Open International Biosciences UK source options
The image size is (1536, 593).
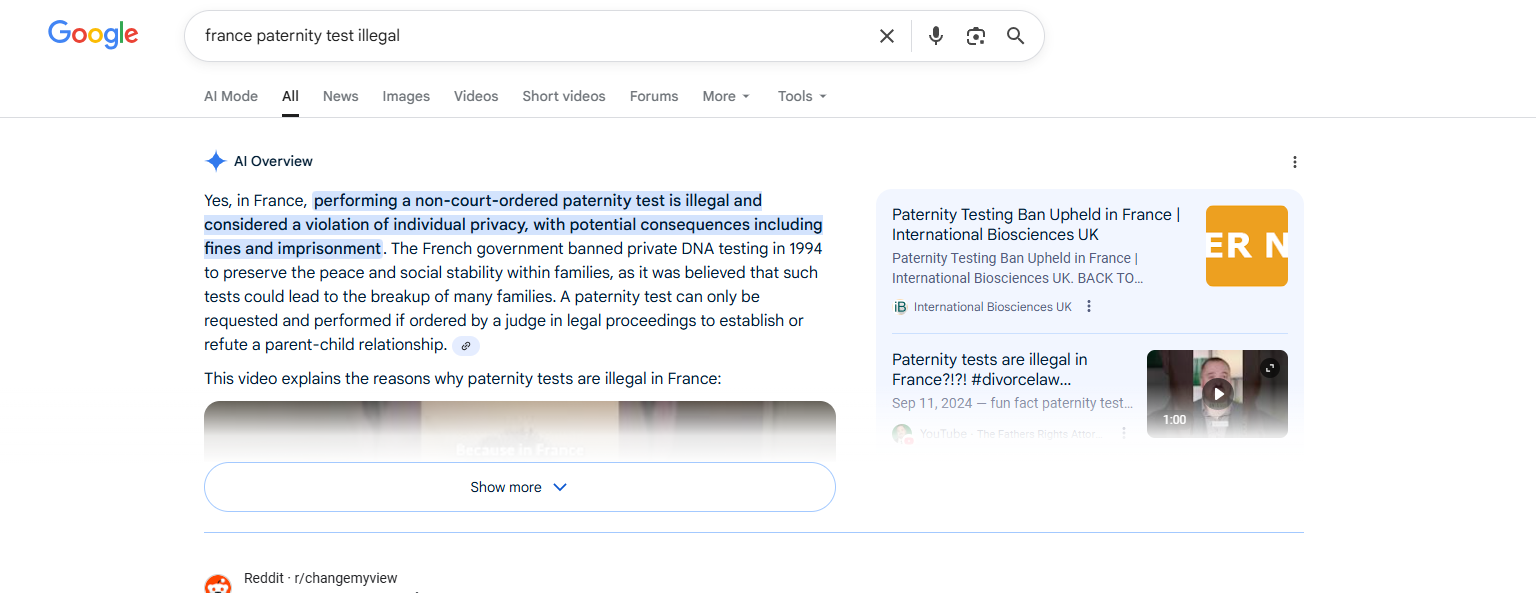(1089, 307)
